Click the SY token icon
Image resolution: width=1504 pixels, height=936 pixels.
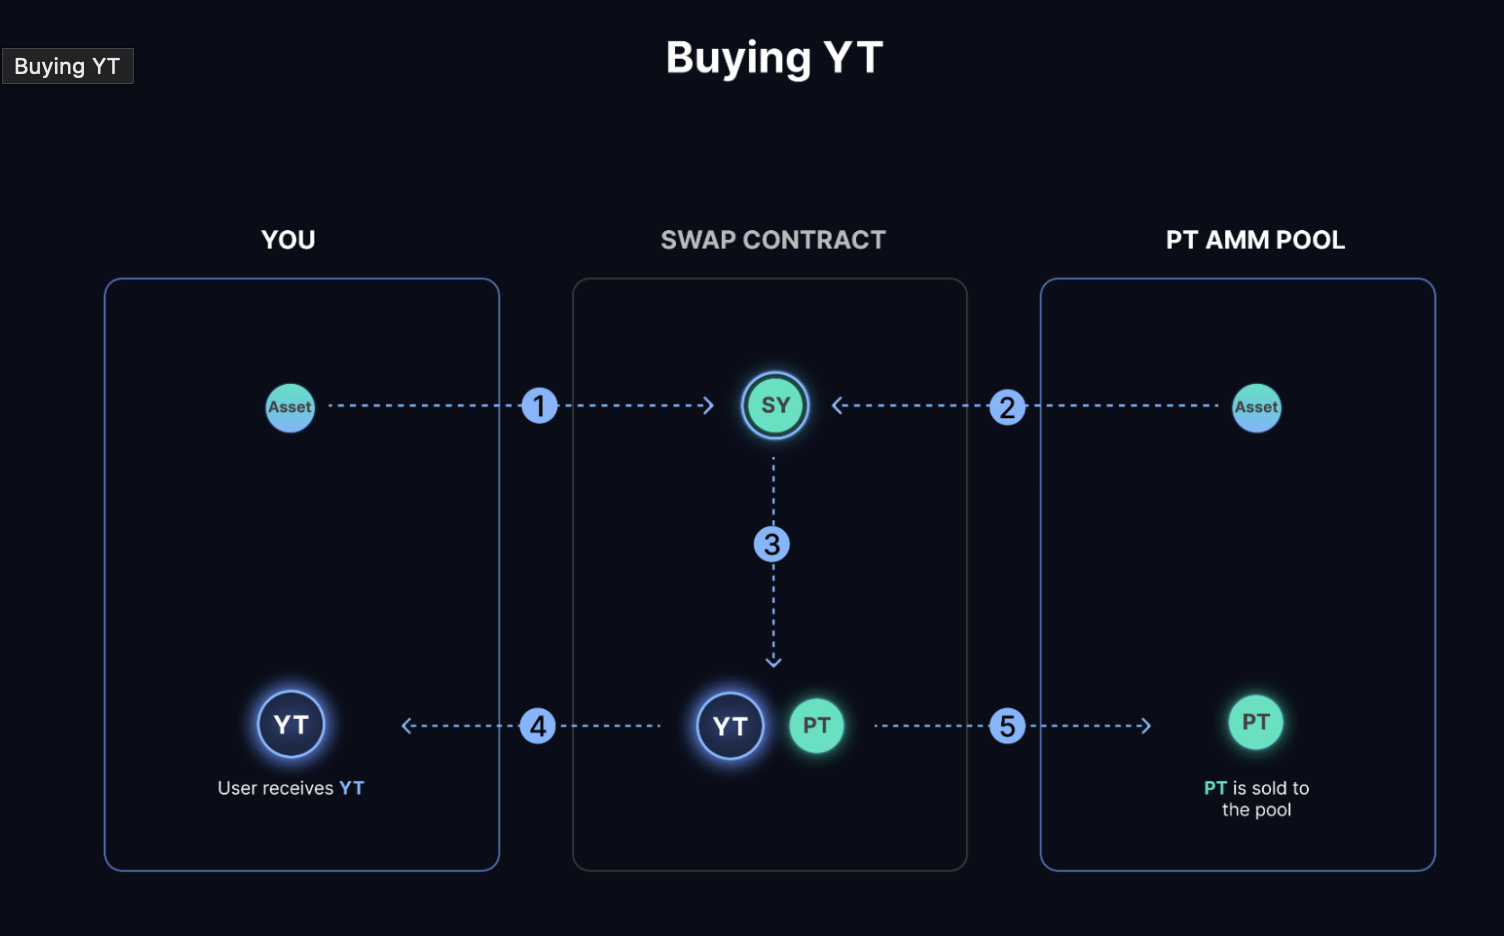[x=775, y=406]
